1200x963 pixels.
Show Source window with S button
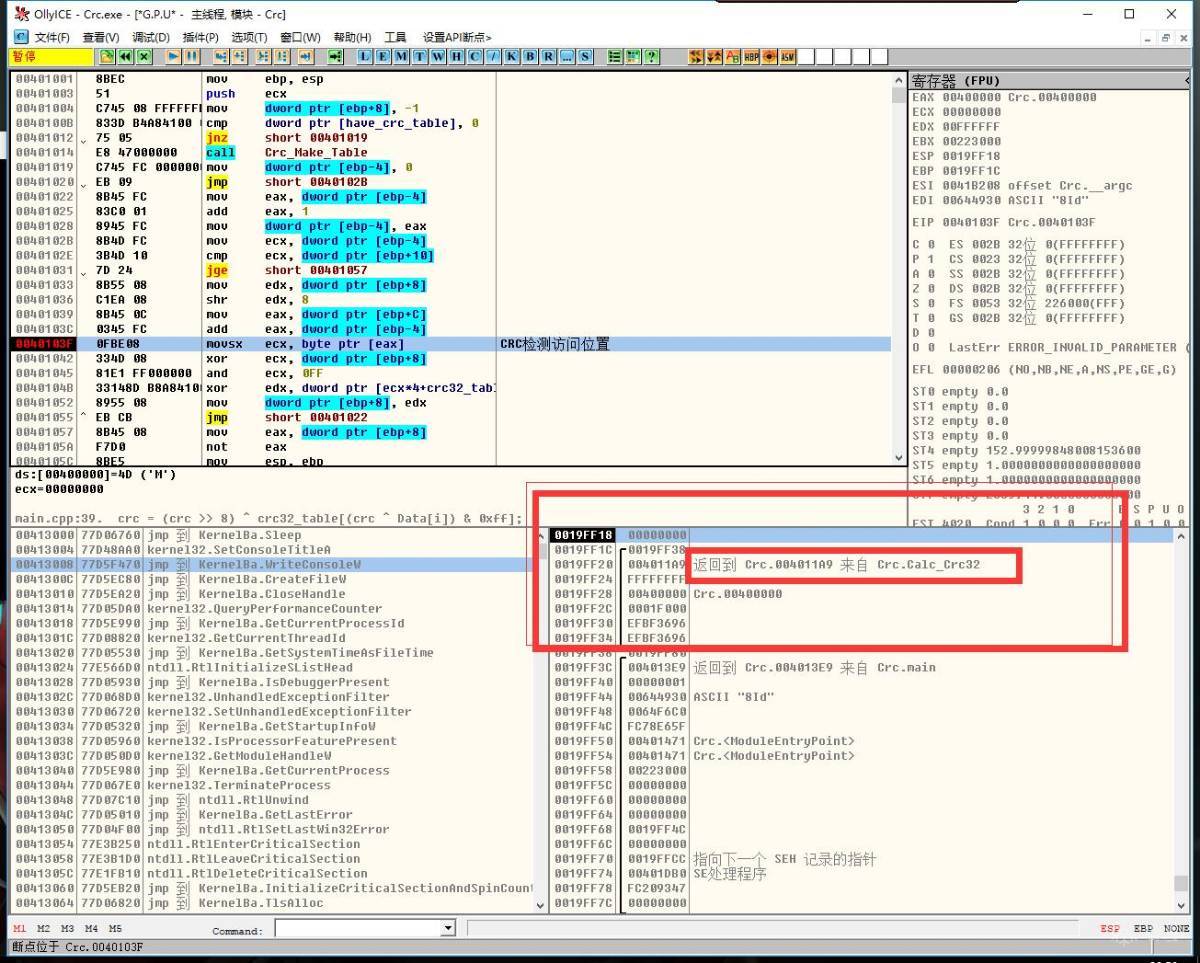pos(584,57)
